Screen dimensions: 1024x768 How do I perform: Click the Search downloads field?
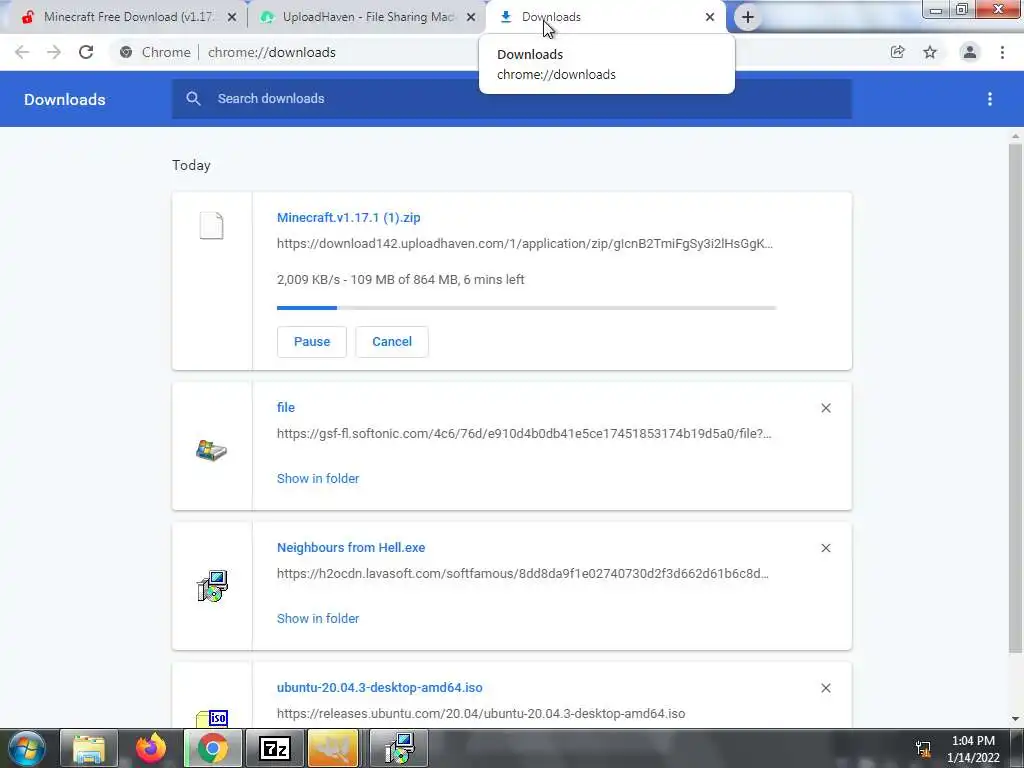pos(511,99)
